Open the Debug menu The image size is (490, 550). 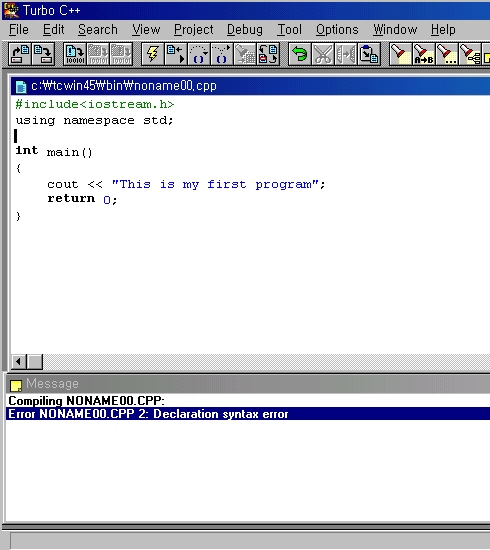pos(245,30)
